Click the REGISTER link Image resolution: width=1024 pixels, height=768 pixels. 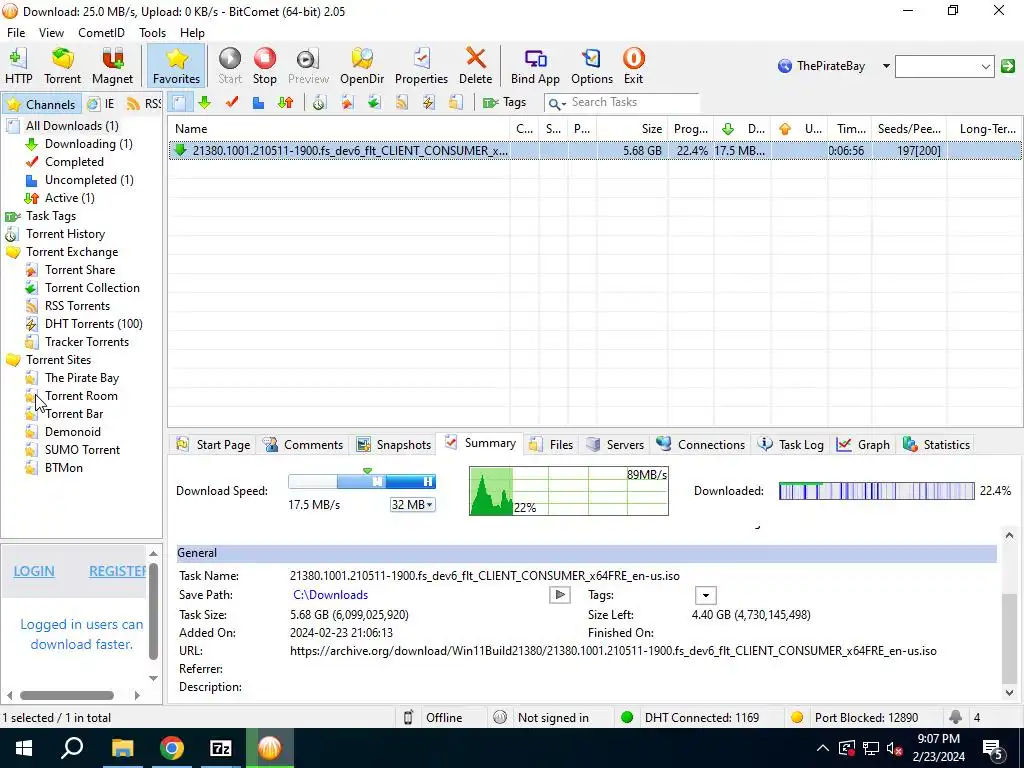click(118, 571)
